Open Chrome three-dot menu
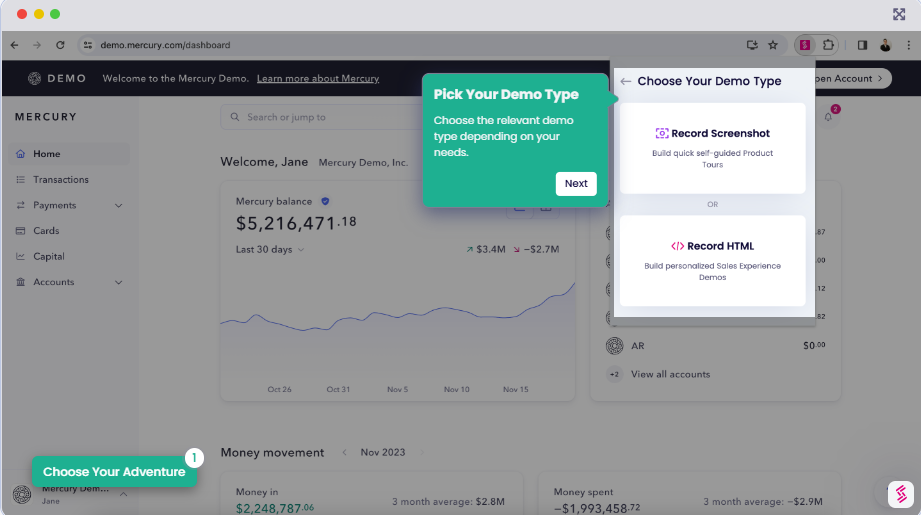This screenshot has width=921, height=515. point(909,45)
